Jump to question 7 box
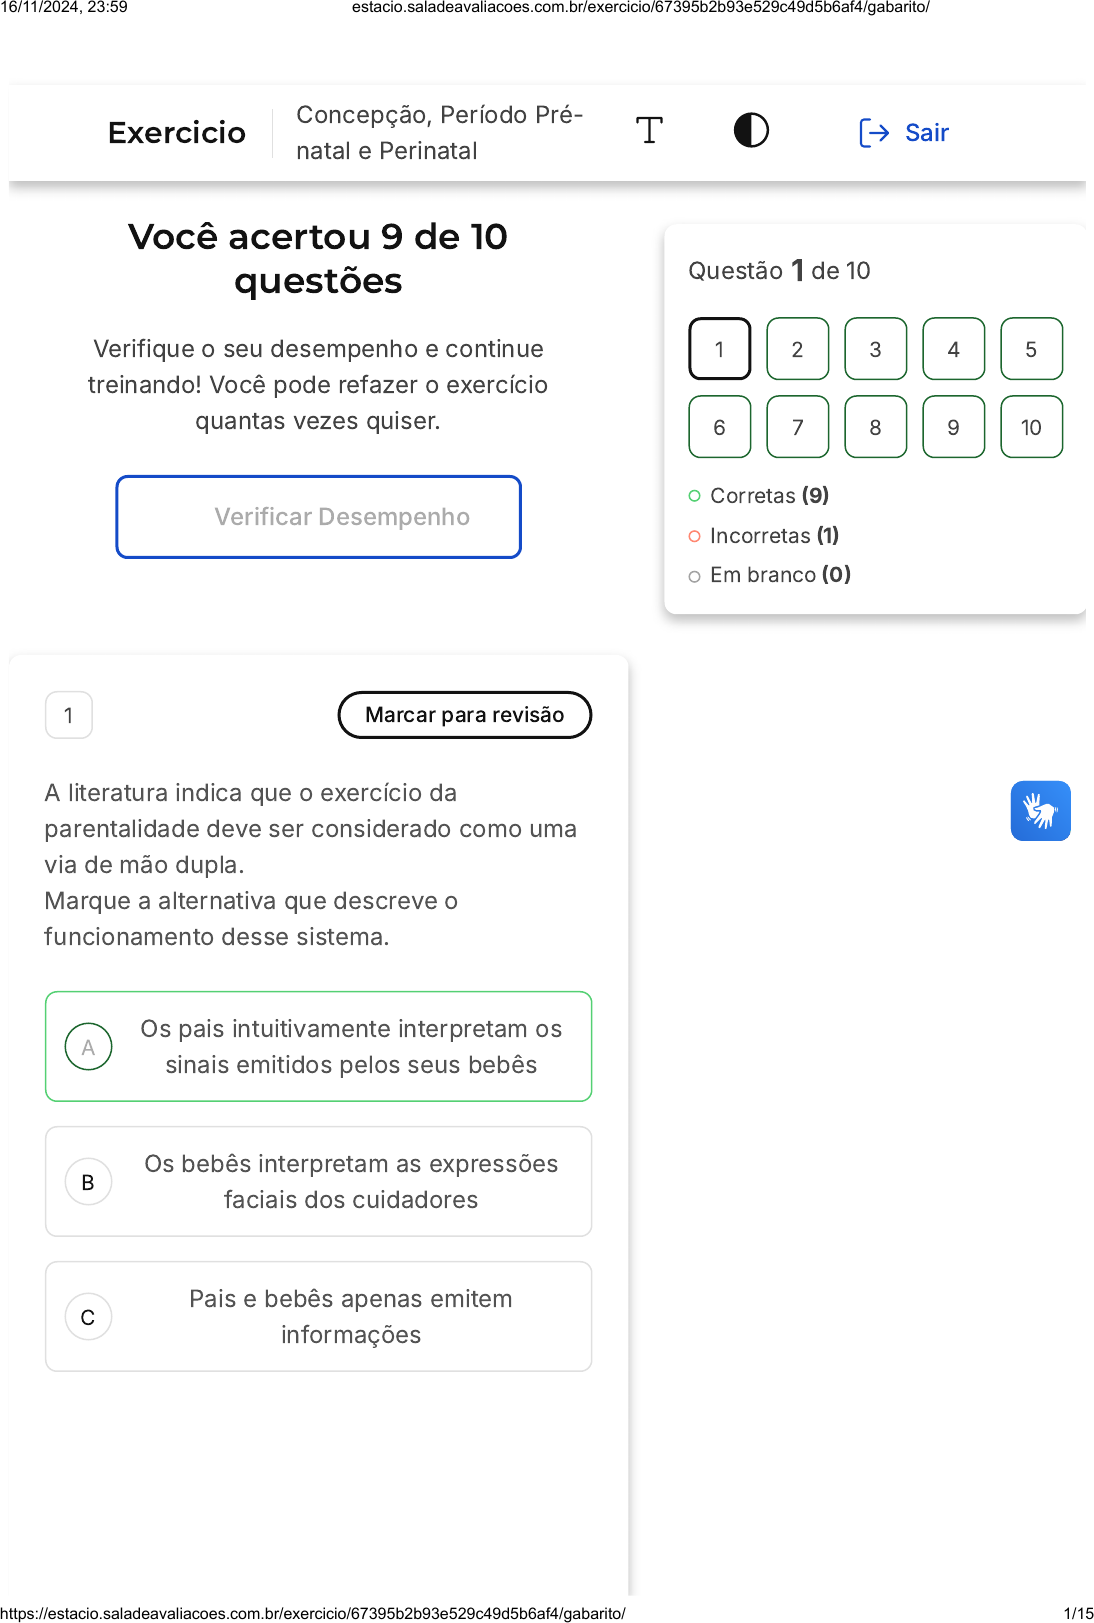Viewport: 1094px width, 1623px height. 797,427
